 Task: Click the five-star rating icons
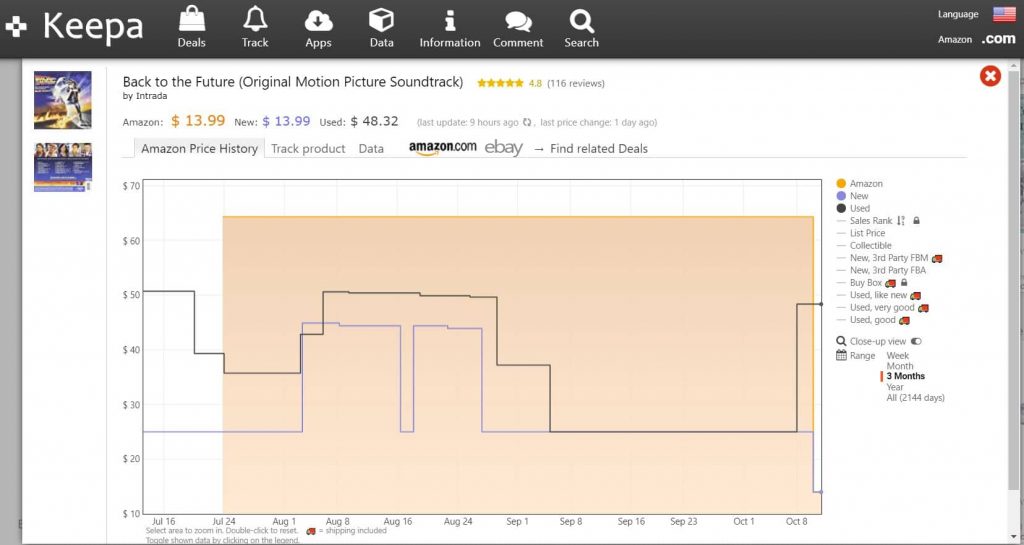tap(500, 83)
